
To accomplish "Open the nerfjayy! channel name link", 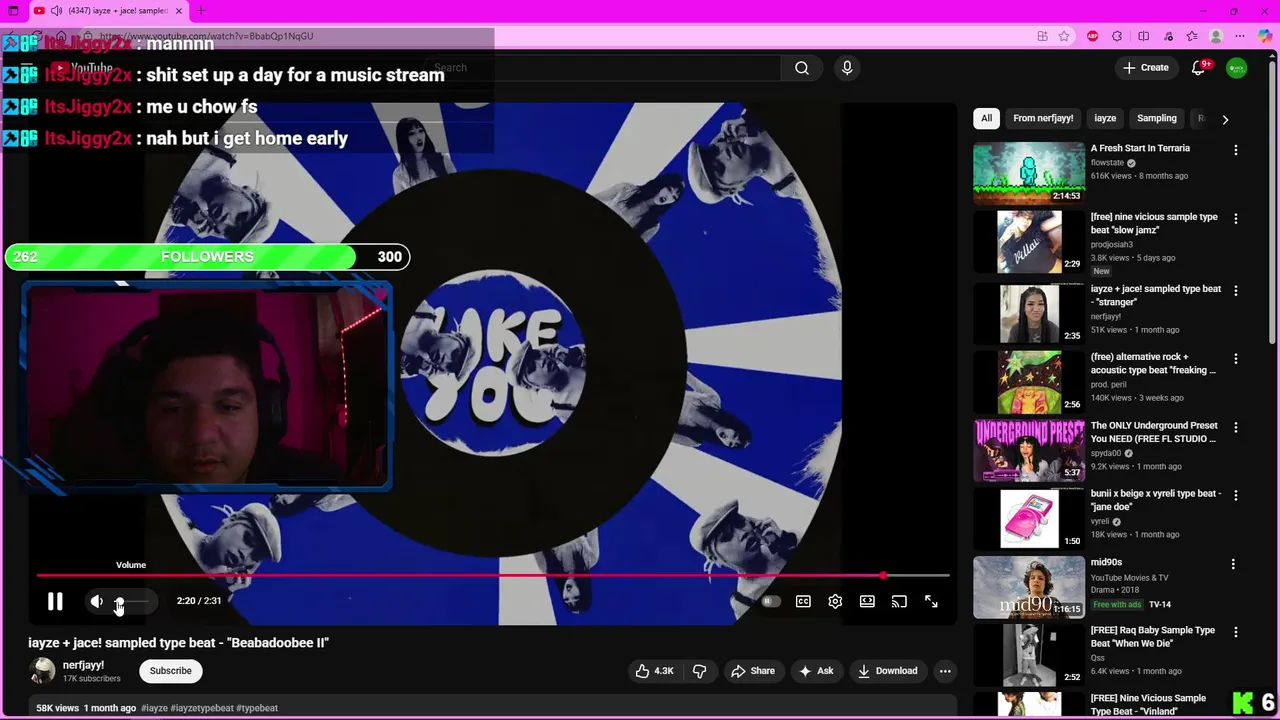I will pyautogui.click(x=83, y=665).
